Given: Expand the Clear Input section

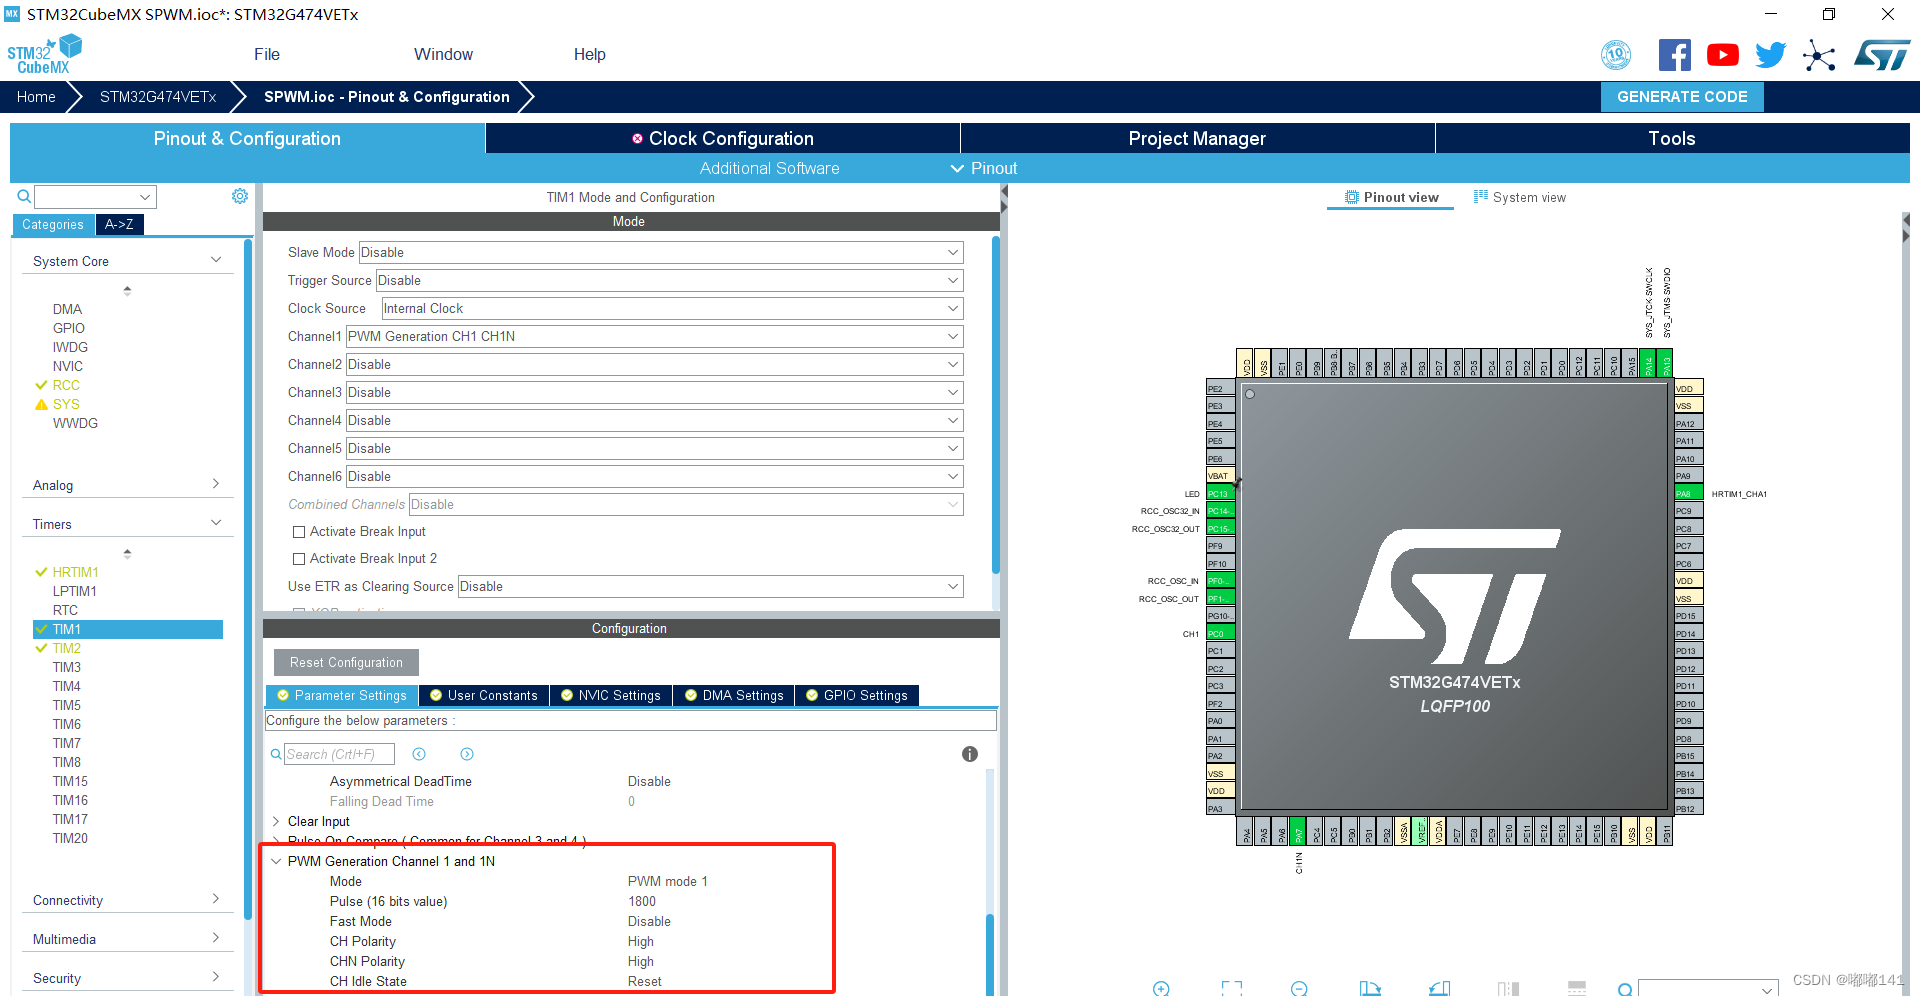Looking at the screenshot, I should click(277, 821).
